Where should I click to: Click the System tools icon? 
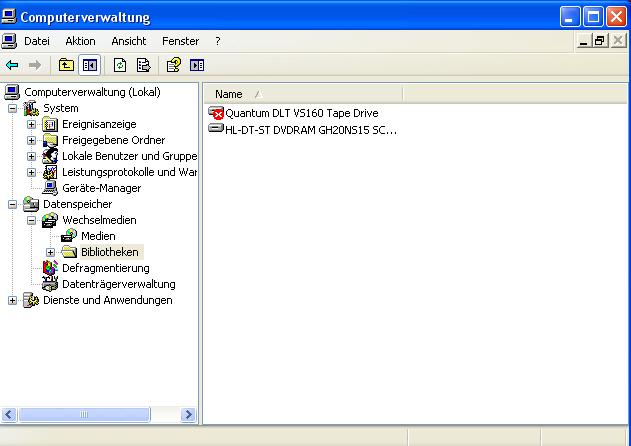coord(31,108)
